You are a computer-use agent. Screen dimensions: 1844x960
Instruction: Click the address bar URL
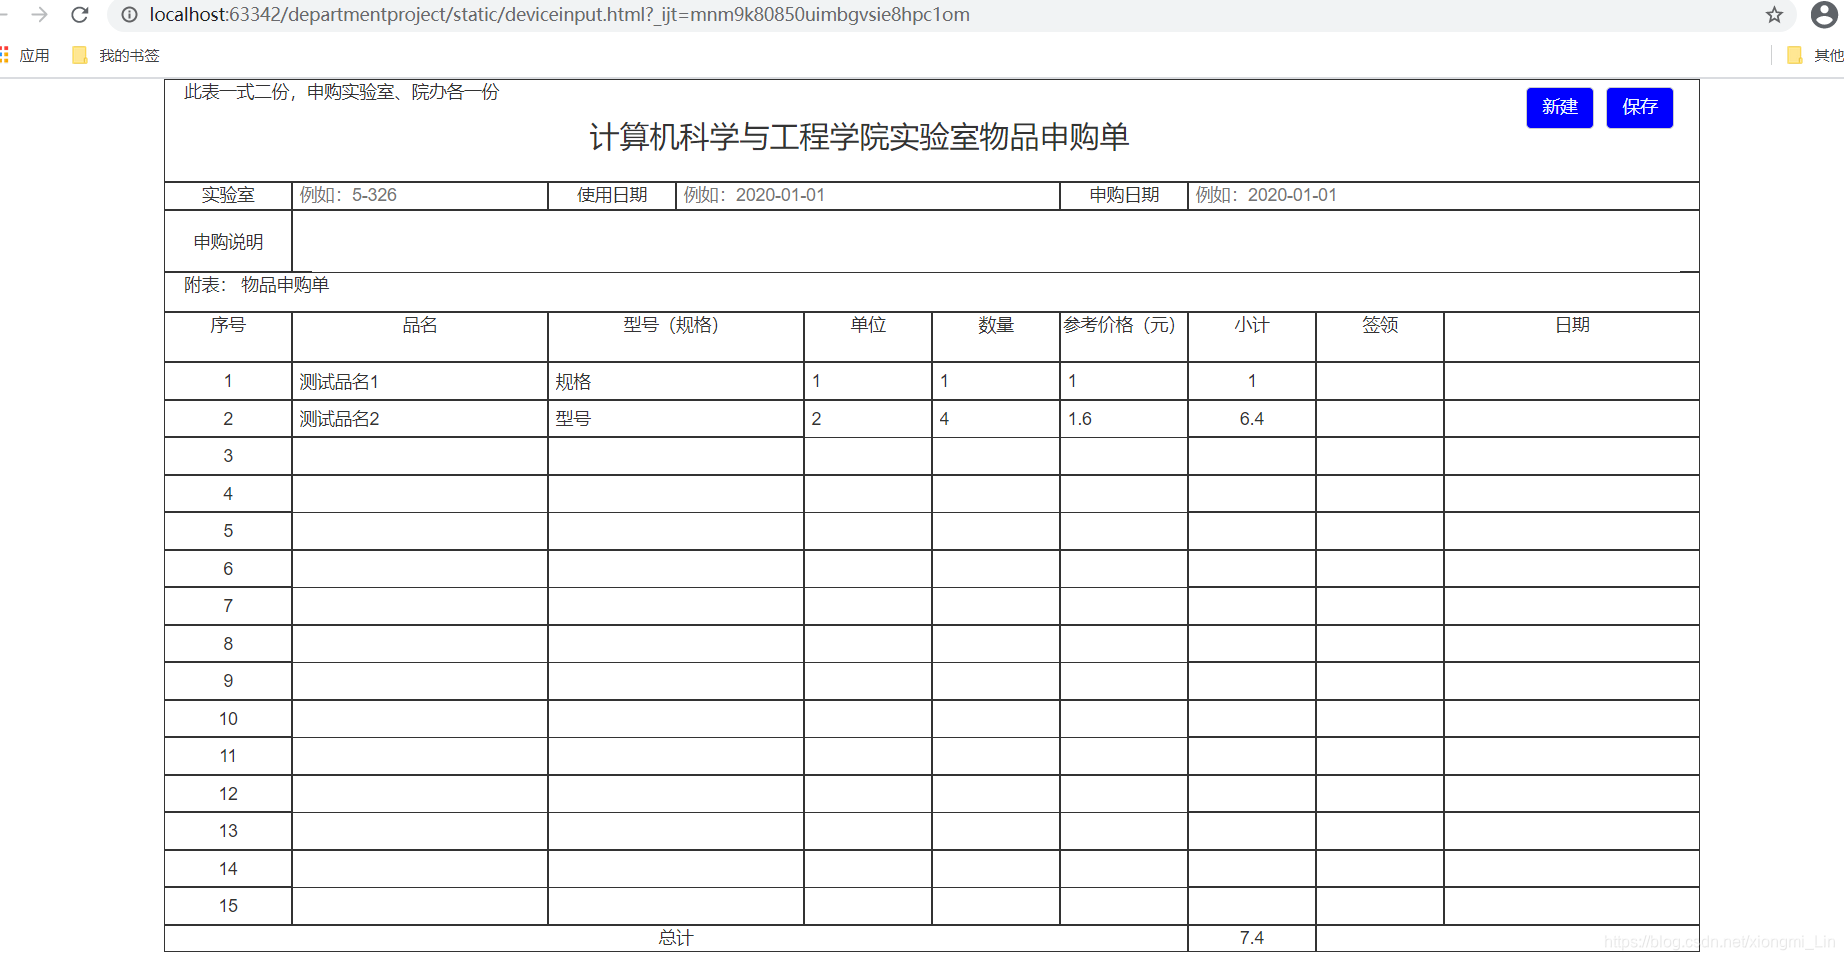click(x=559, y=14)
